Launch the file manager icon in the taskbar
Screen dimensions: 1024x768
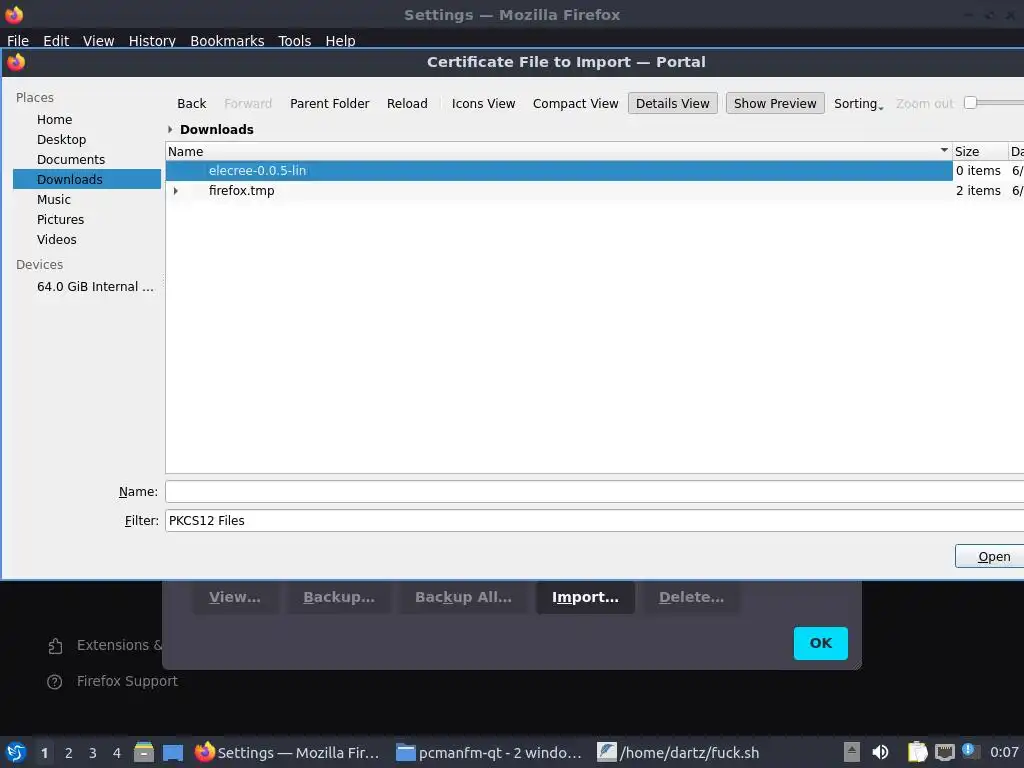coord(144,752)
